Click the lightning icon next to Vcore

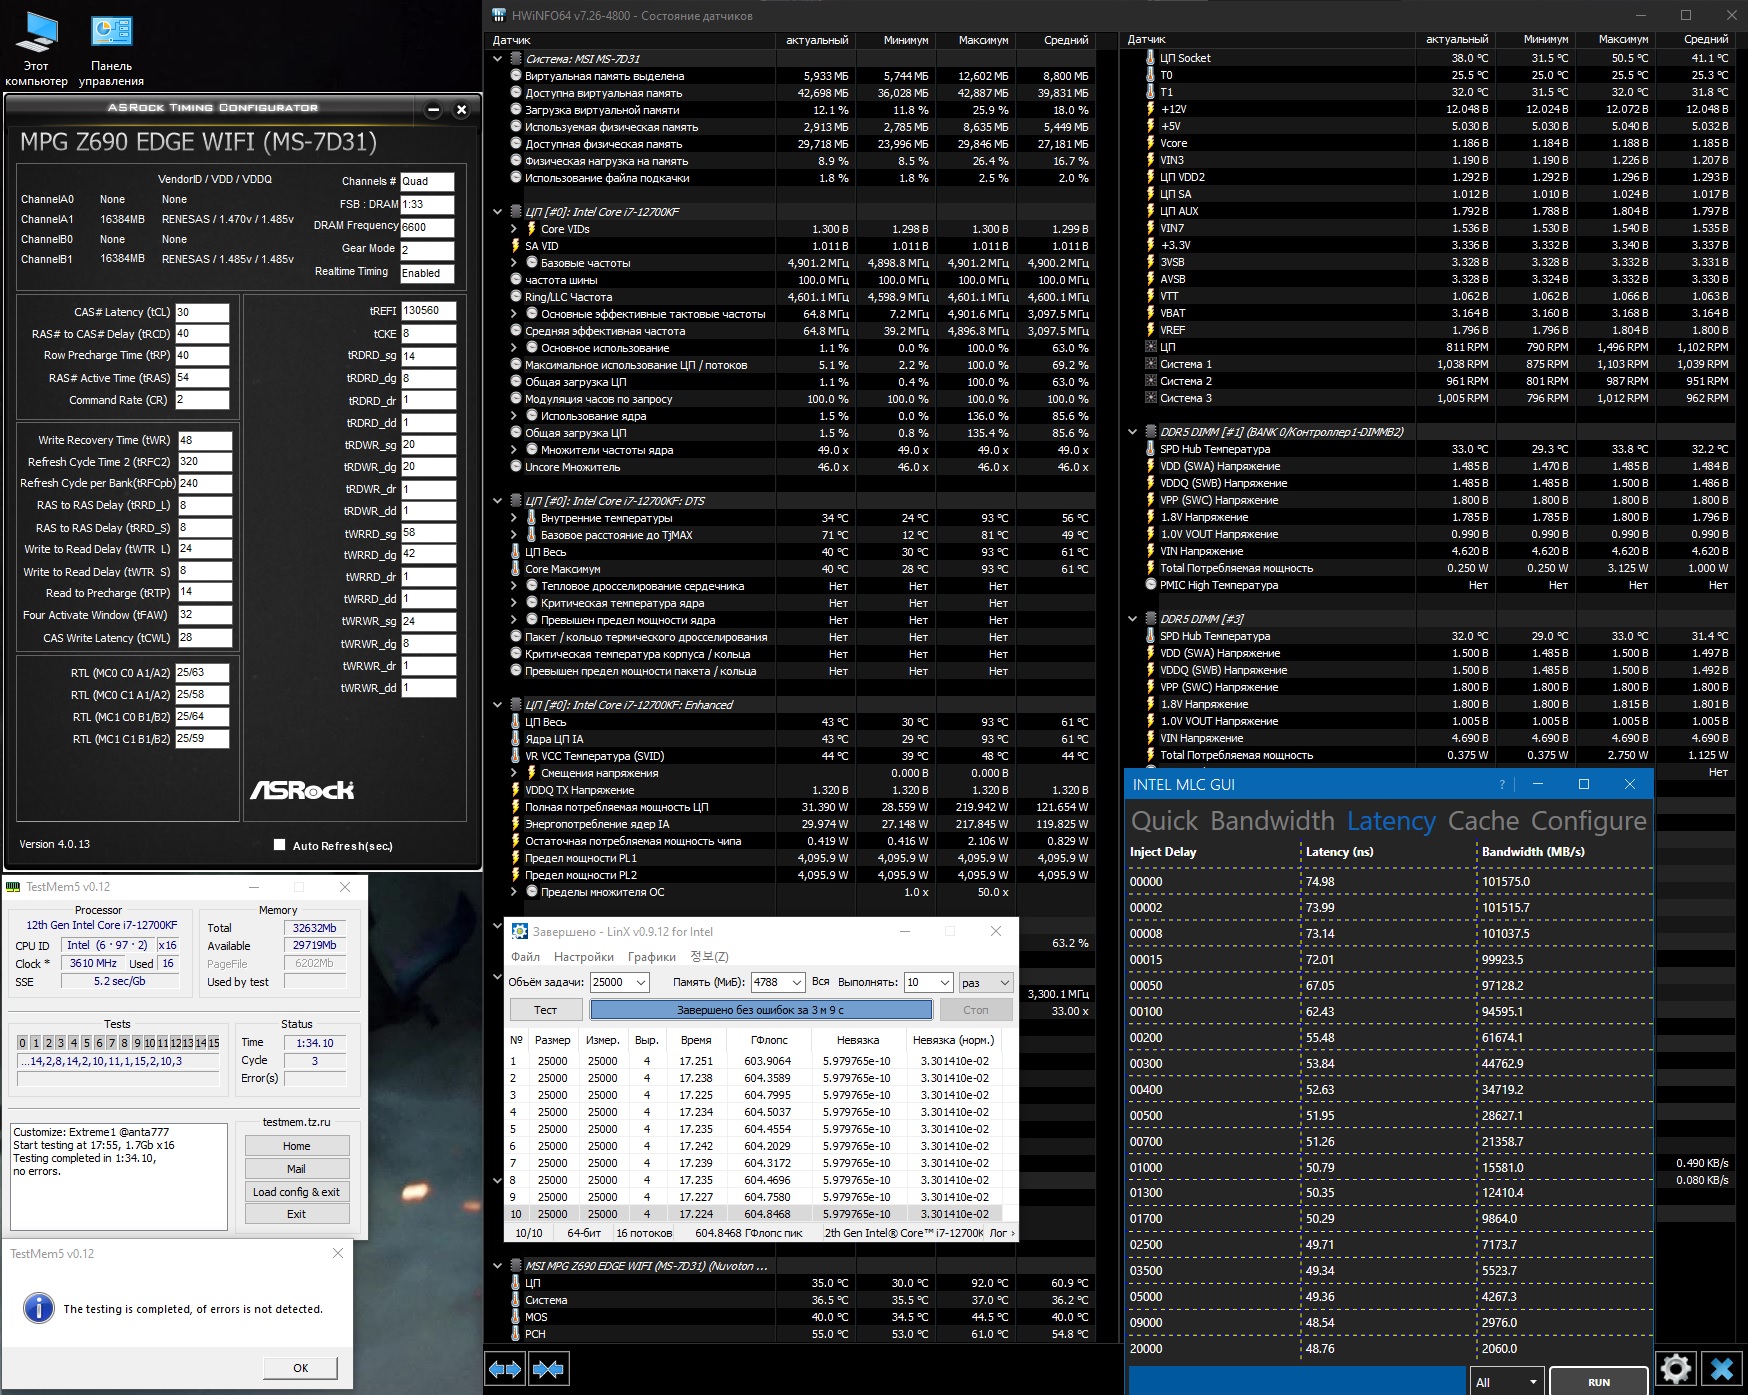click(x=1150, y=143)
